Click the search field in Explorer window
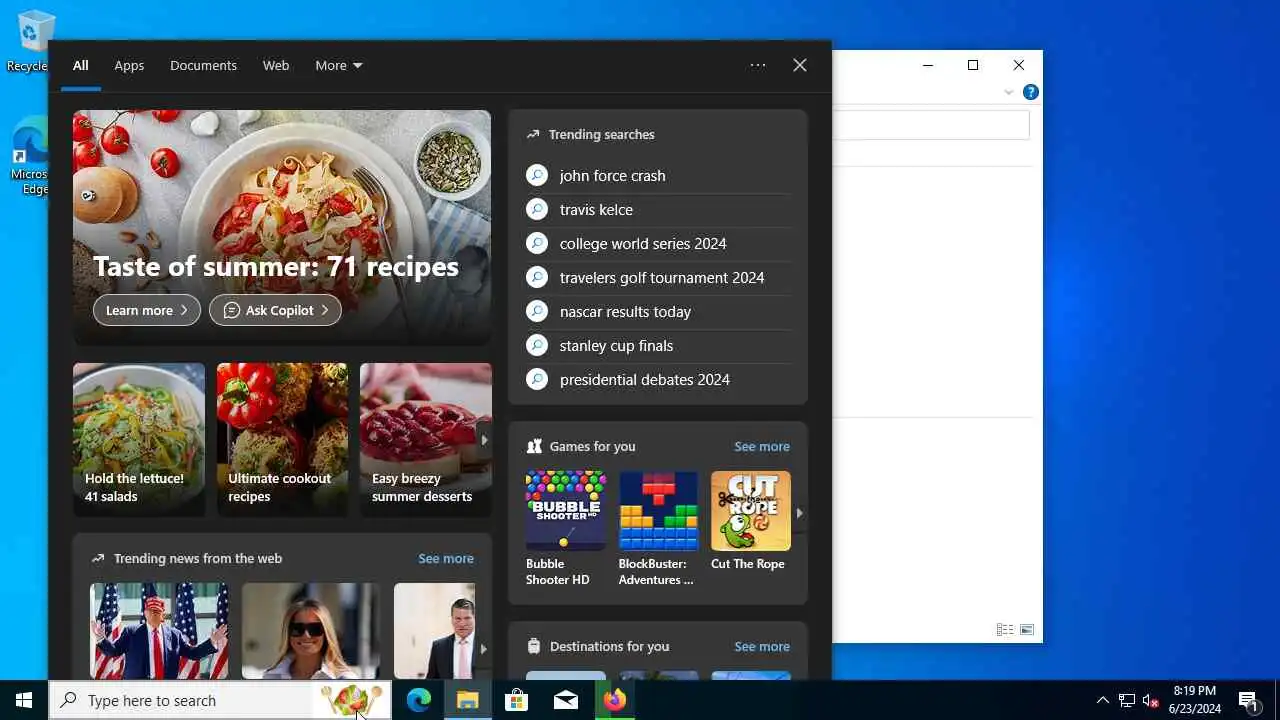 [x=930, y=125]
